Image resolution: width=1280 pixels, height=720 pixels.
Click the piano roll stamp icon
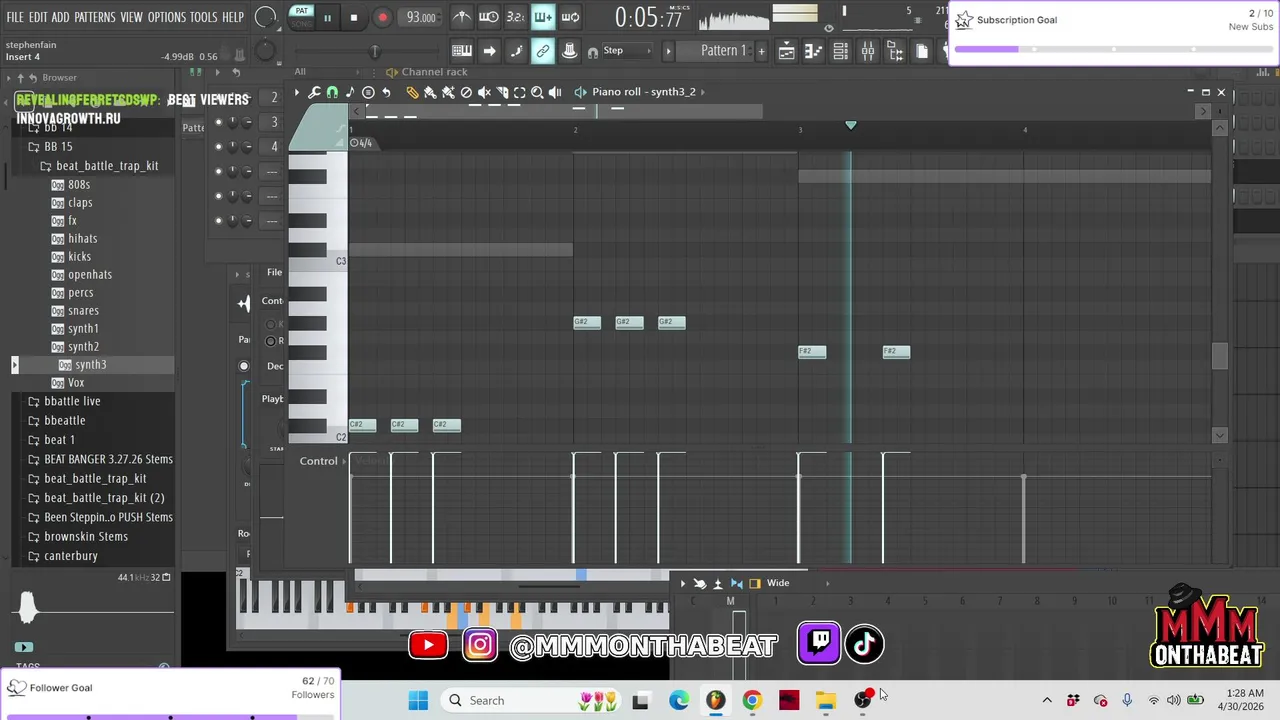(x=368, y=92)
